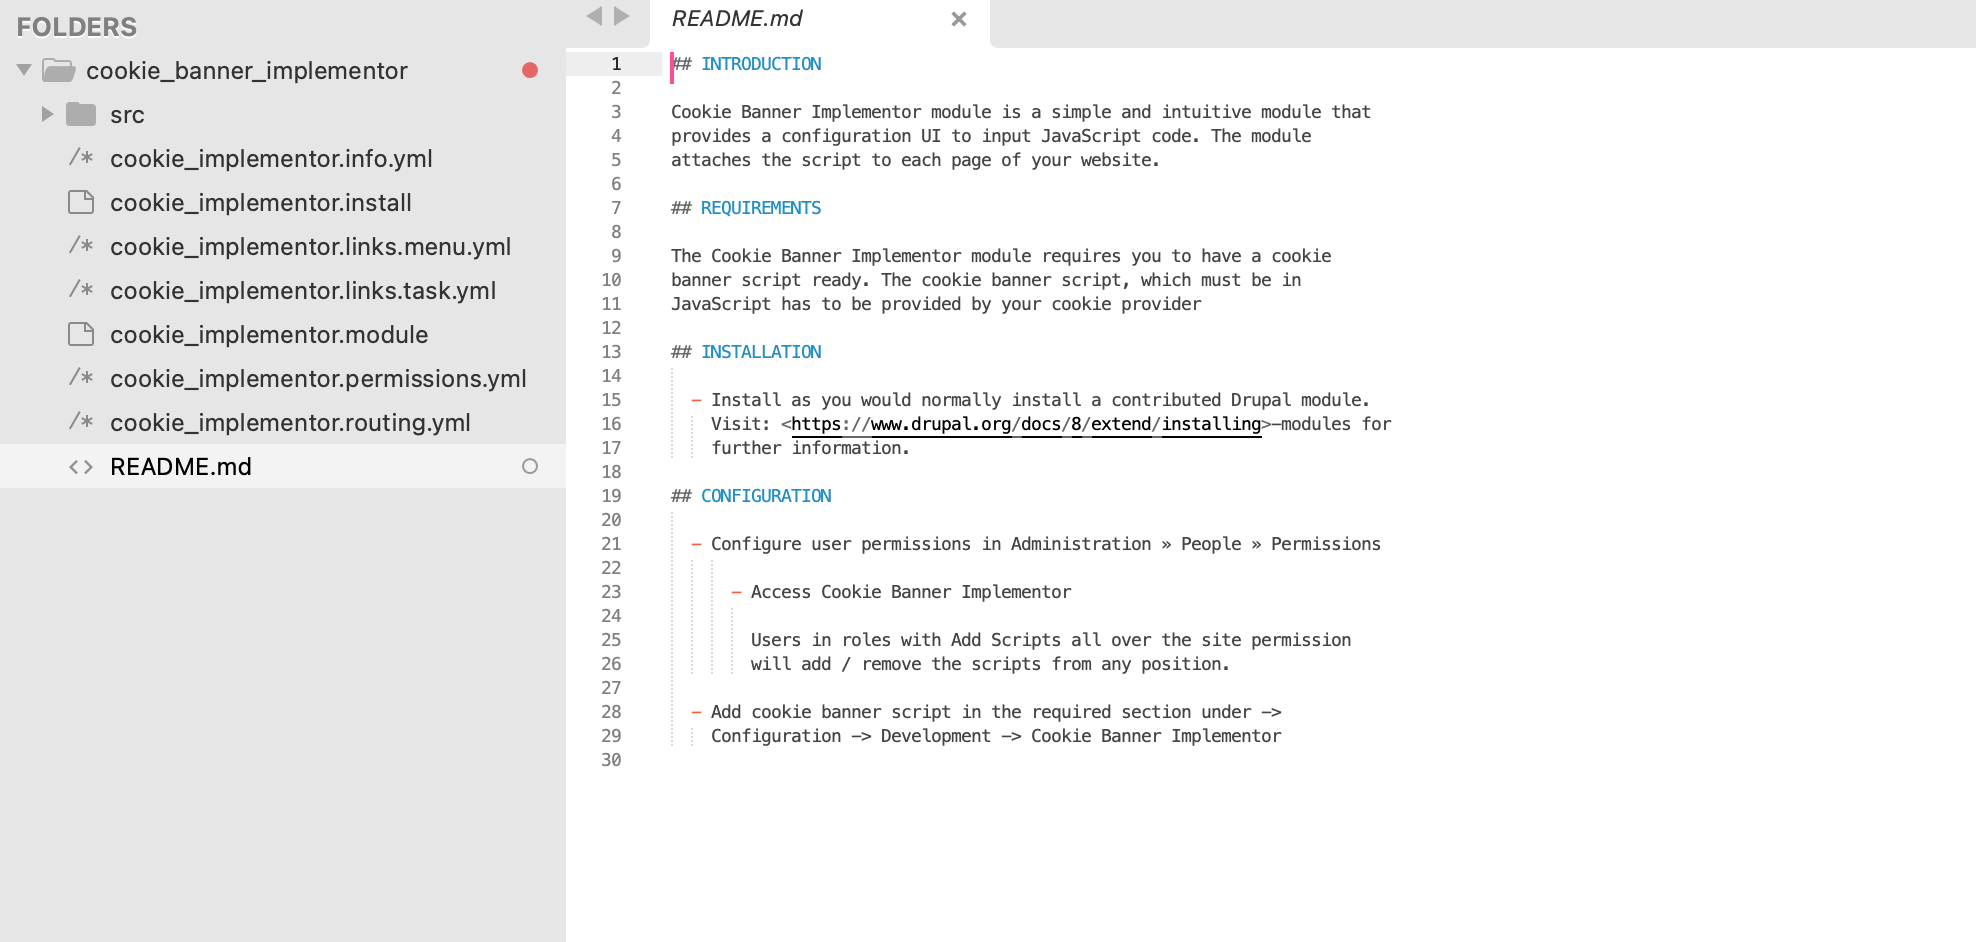Screen dimensions: 1976x942
Task: Click the hollow circle beside README.md in sidebar
Action: point(529,465)
